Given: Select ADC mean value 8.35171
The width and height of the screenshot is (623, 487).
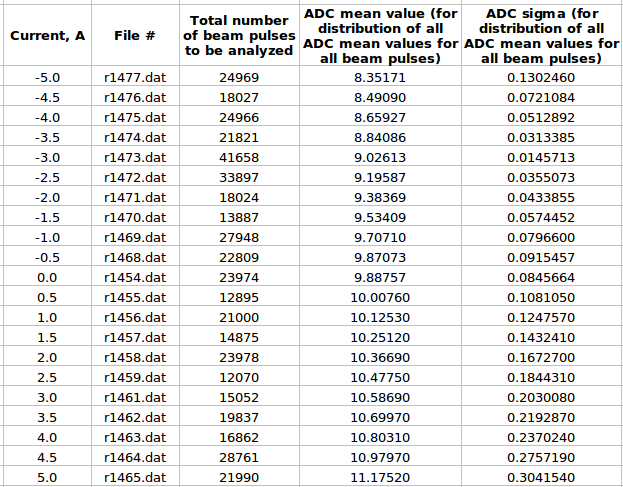Looking at the screenshot, I should click(x=380, y=77).
